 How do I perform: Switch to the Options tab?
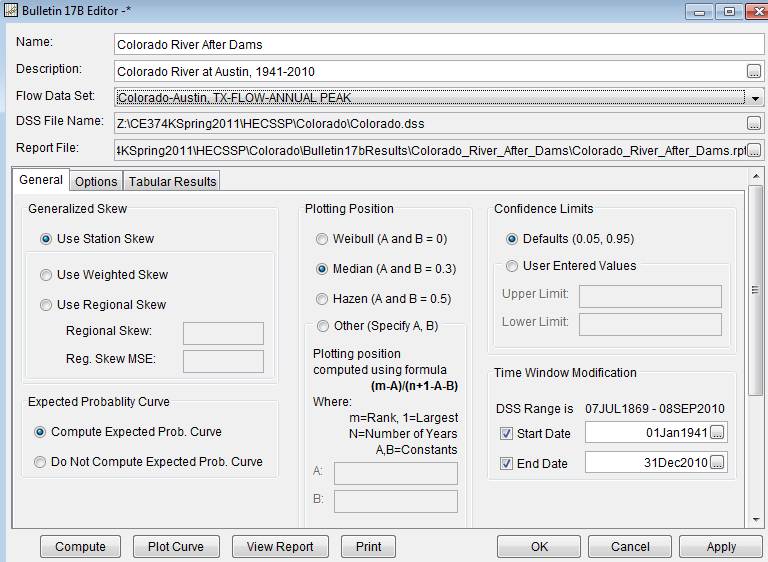[x=96, y=181]
